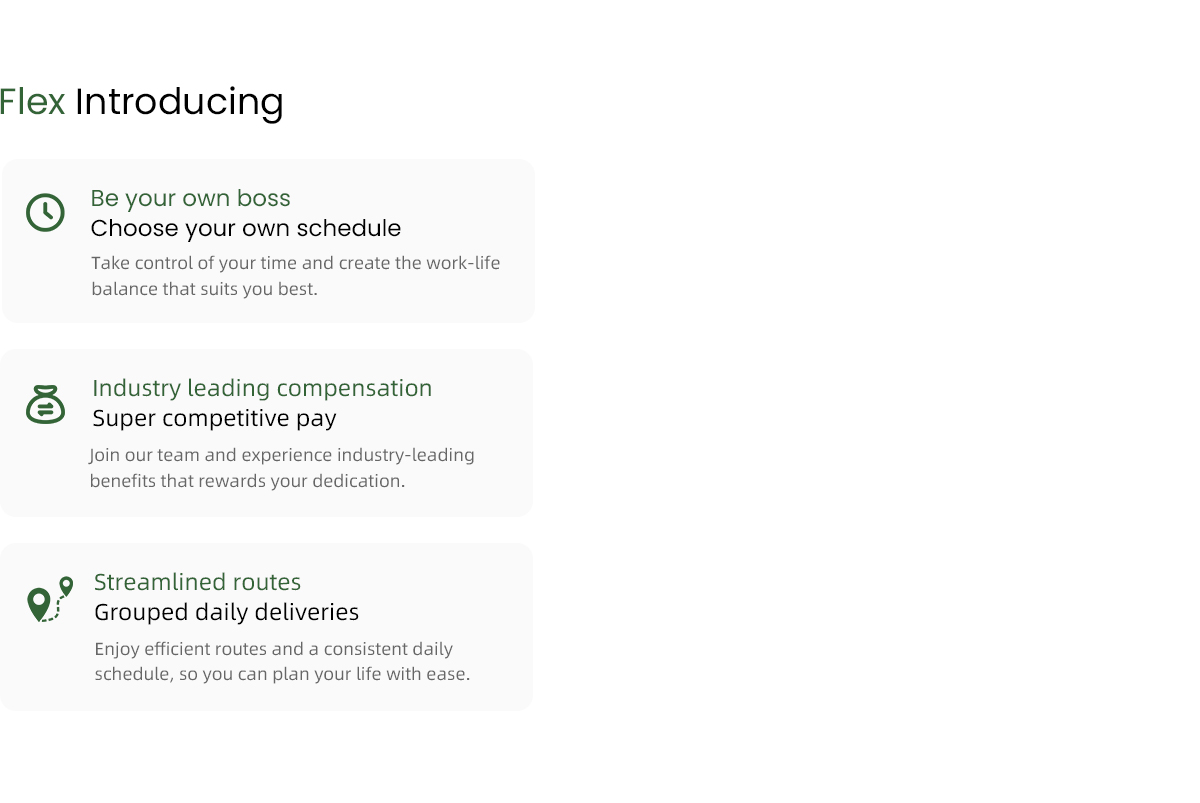
Task: Click Super competitive pay subtitle
Action: 214,418
